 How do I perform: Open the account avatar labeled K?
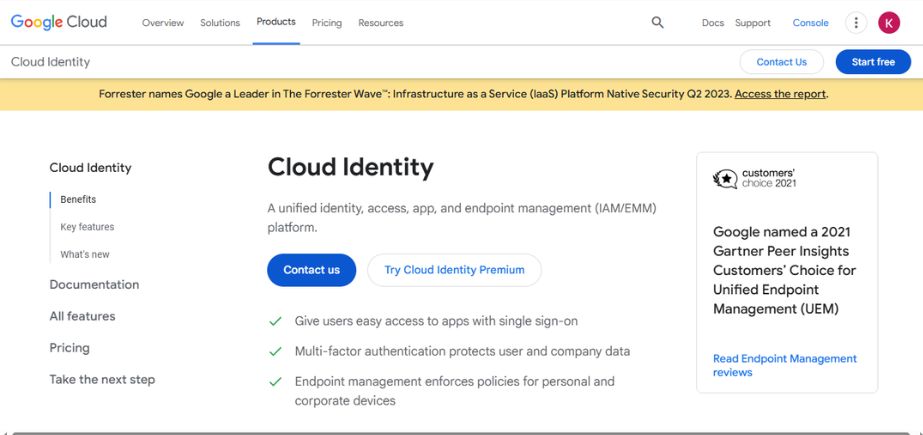(x=889, y=23)
